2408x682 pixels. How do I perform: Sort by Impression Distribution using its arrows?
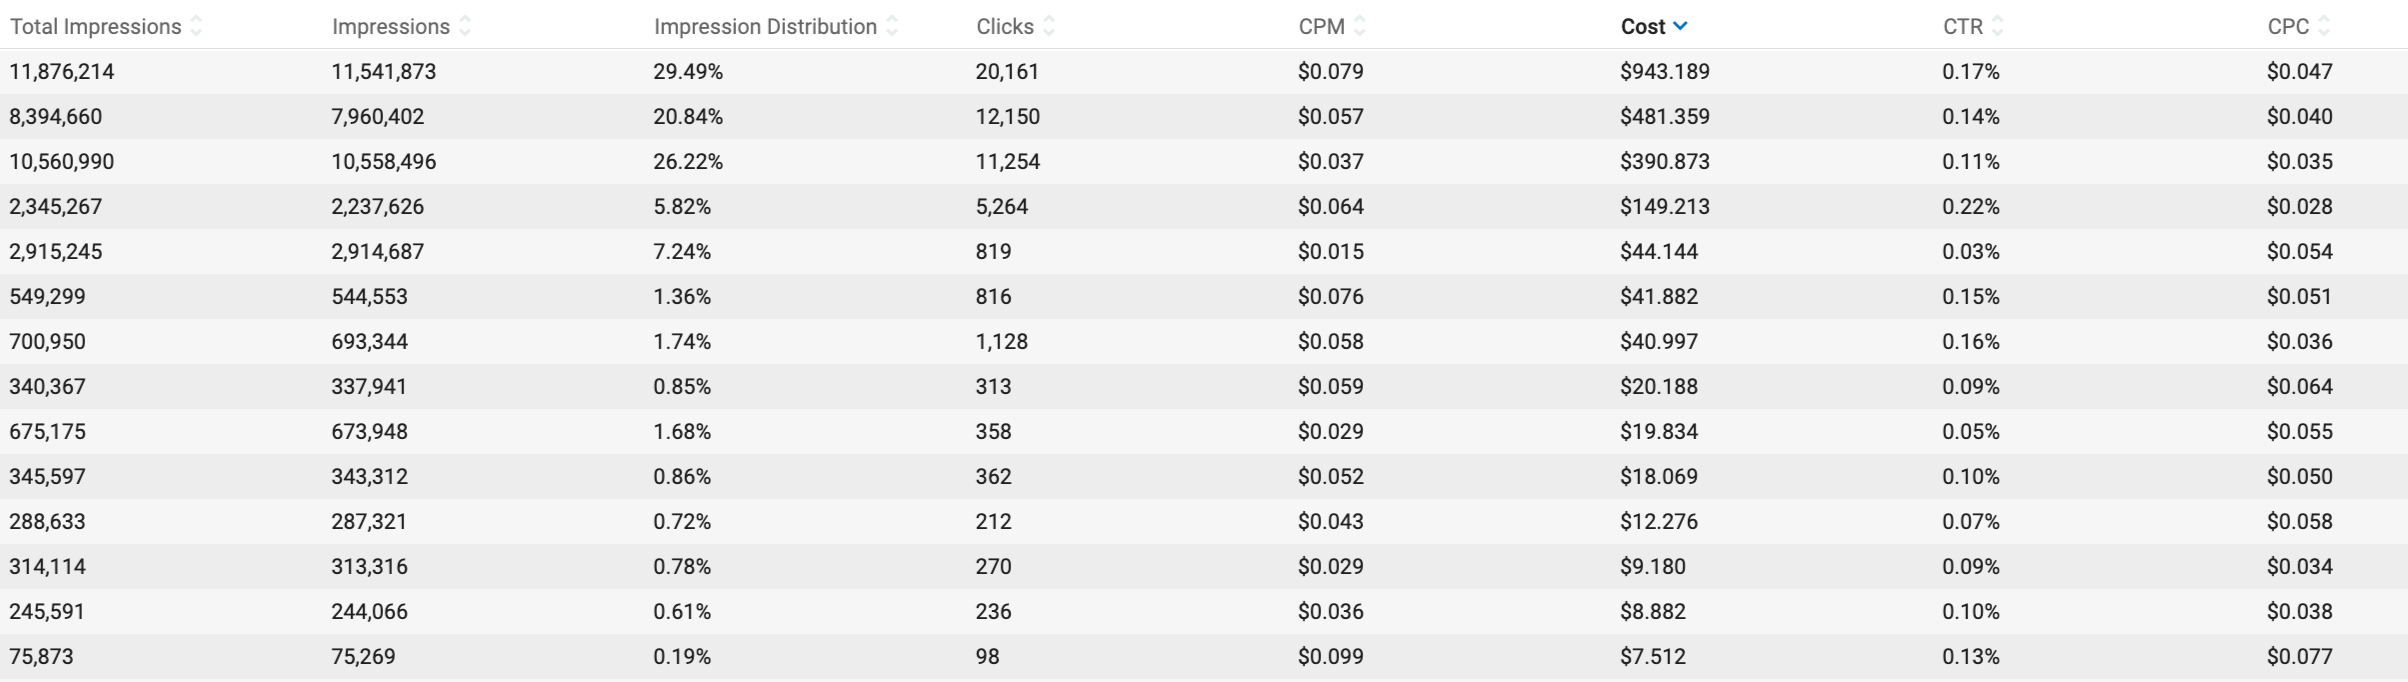[x=892, y=27]
